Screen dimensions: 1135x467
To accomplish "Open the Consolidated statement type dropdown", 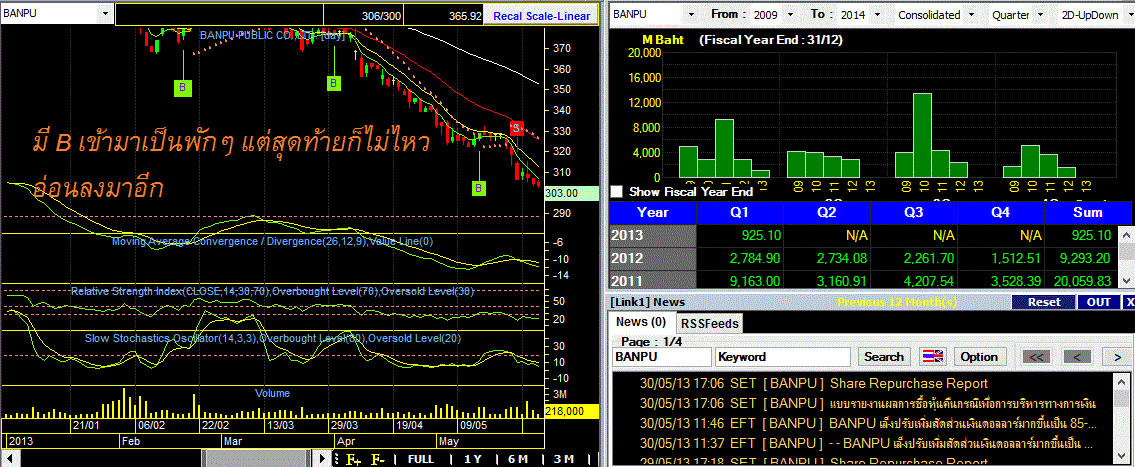I will pyautogui.click(x=971, y=14).
